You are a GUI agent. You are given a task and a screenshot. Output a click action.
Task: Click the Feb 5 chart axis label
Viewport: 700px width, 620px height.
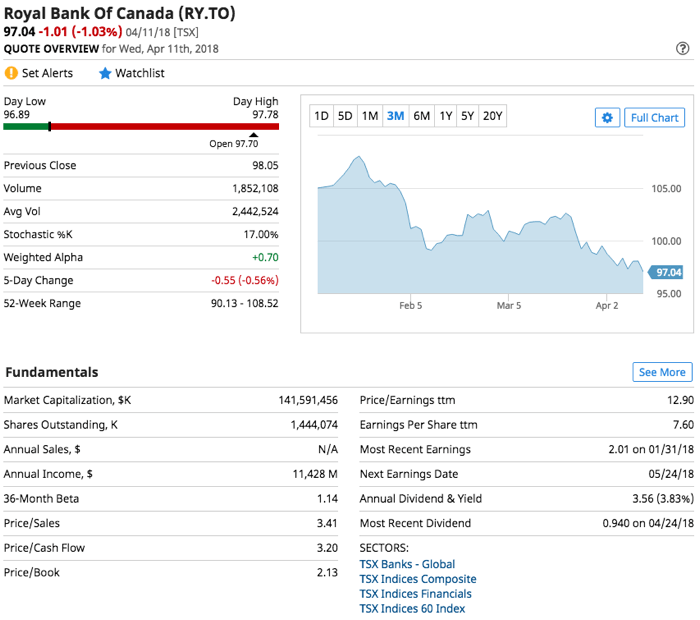(410, 306)
